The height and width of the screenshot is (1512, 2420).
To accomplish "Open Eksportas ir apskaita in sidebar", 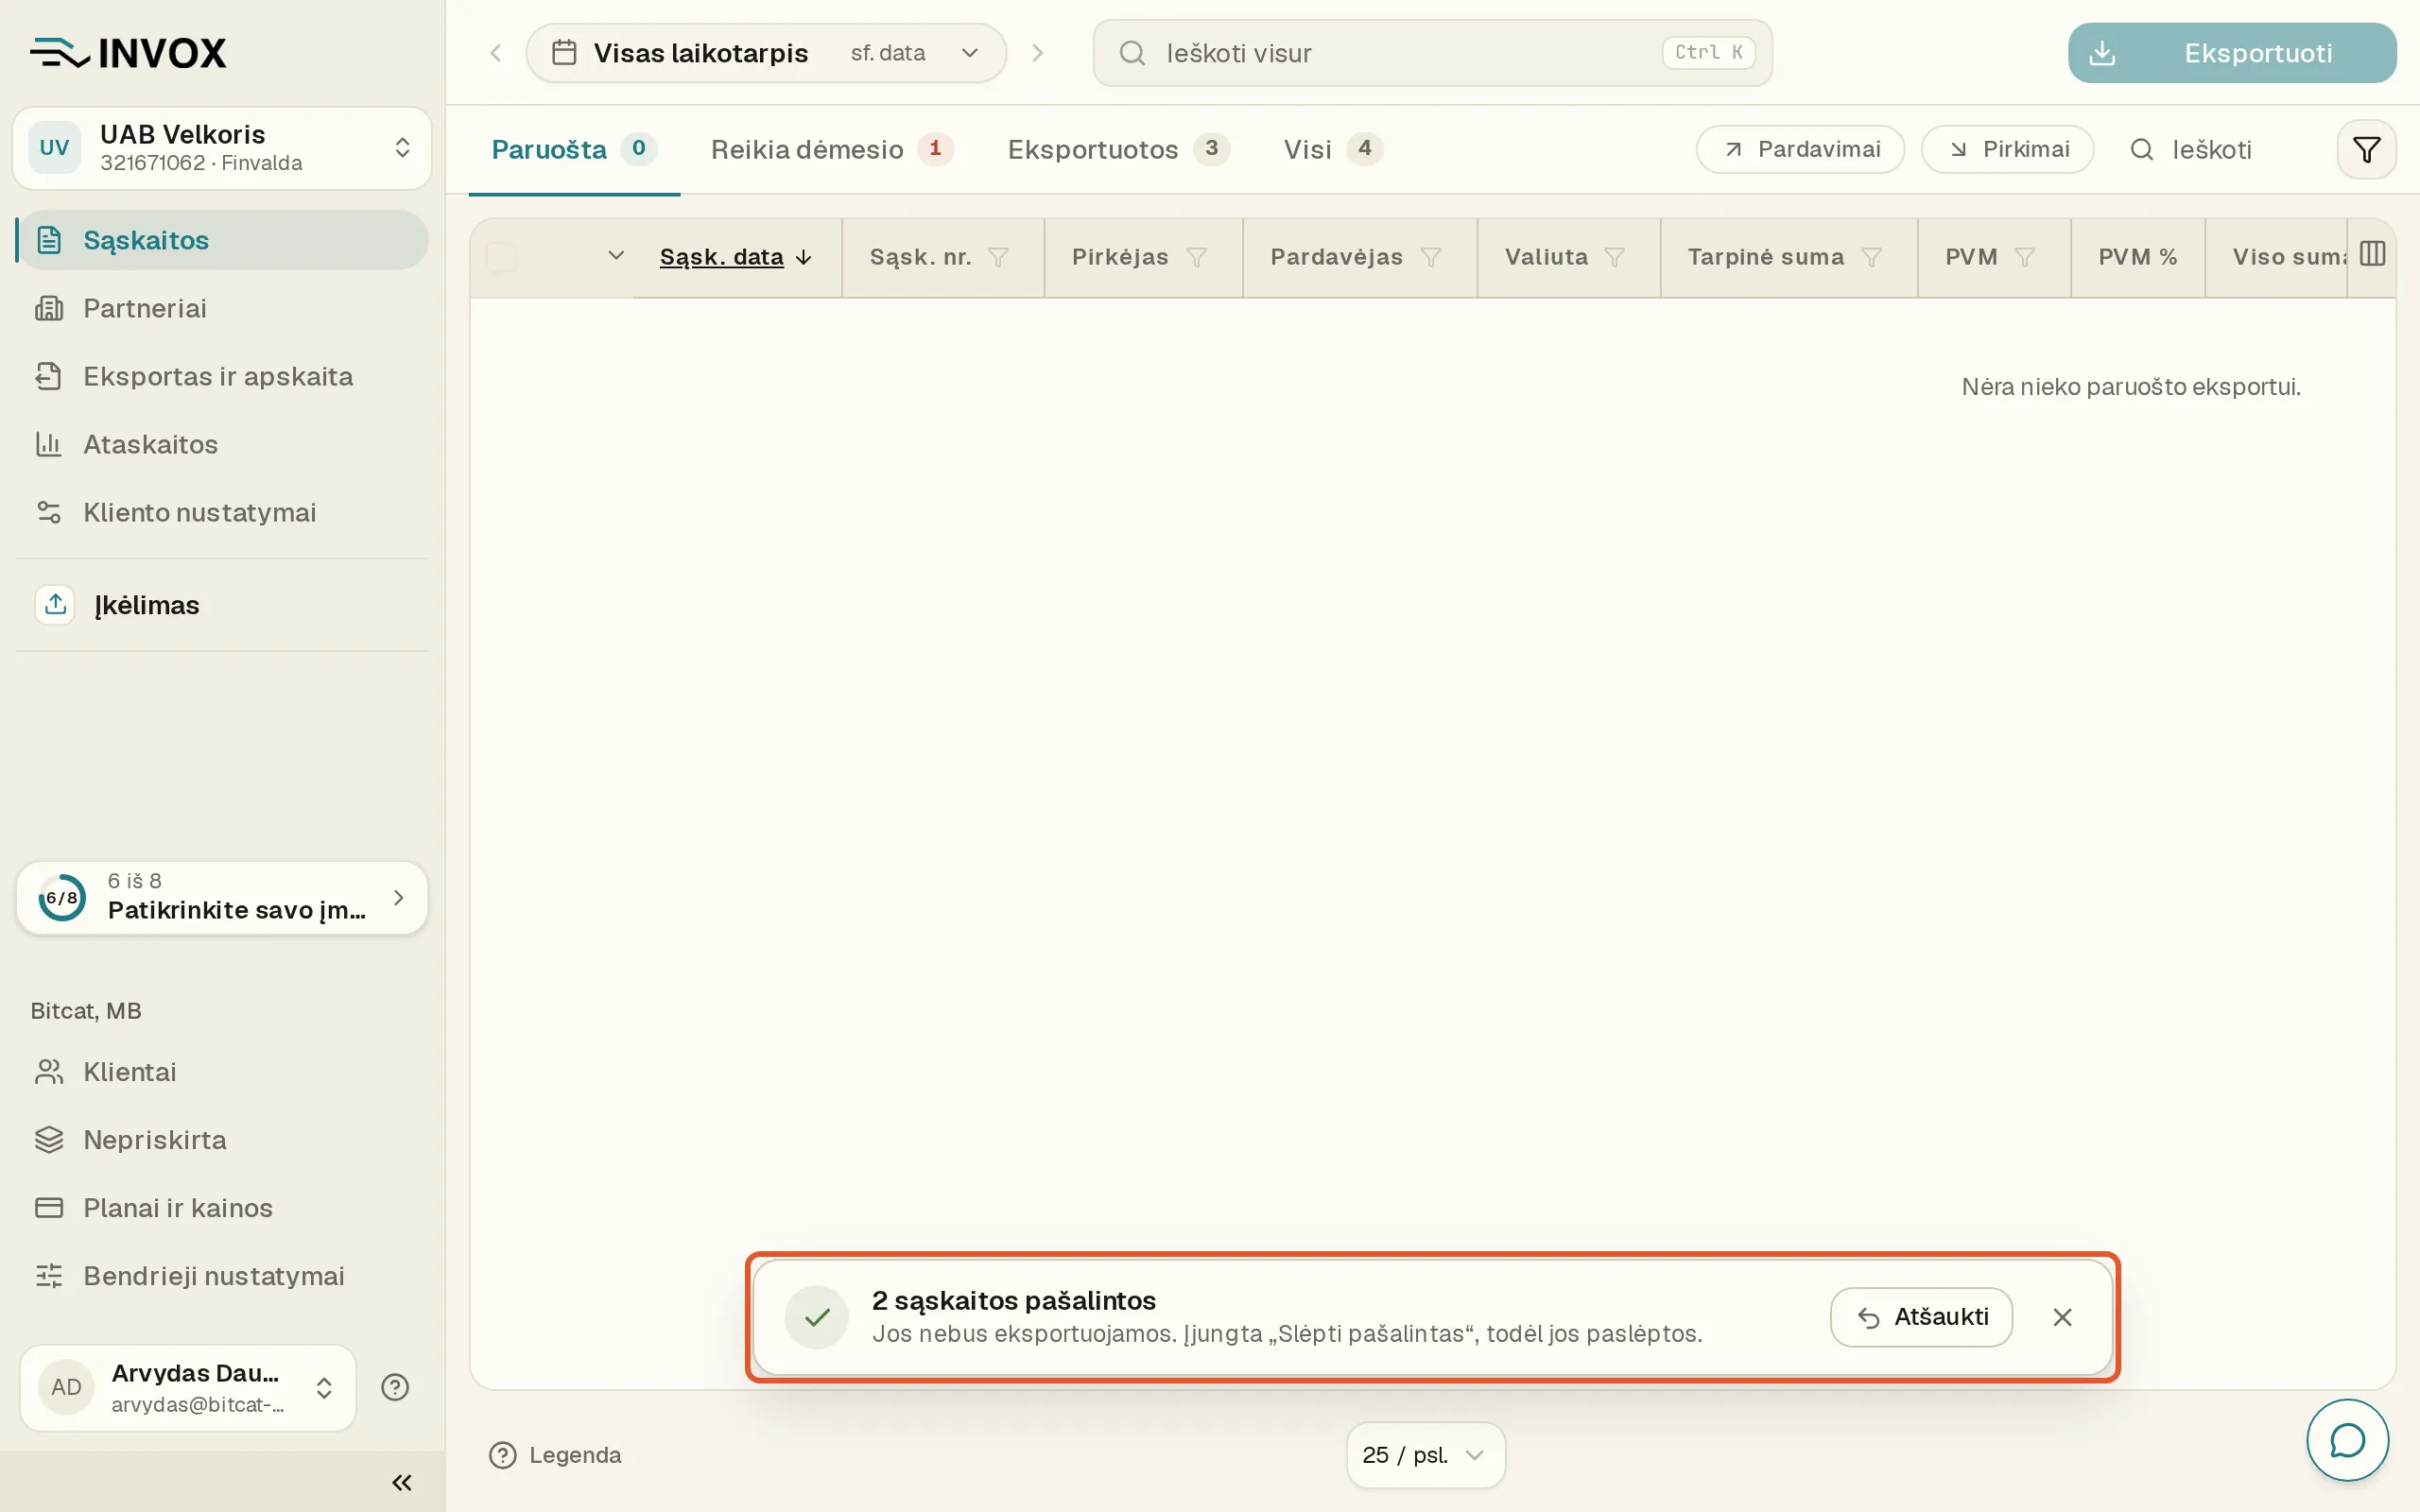I will 222,376.
